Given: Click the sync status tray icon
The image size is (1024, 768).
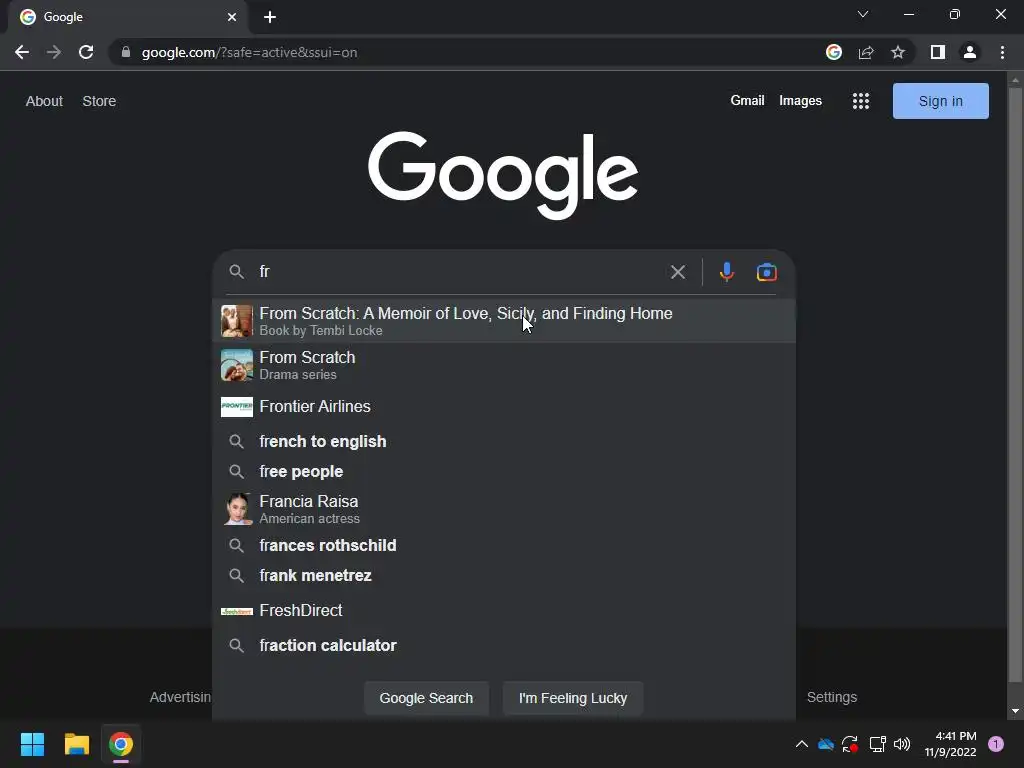Looking at the screenshot, I should coord(850,744).
